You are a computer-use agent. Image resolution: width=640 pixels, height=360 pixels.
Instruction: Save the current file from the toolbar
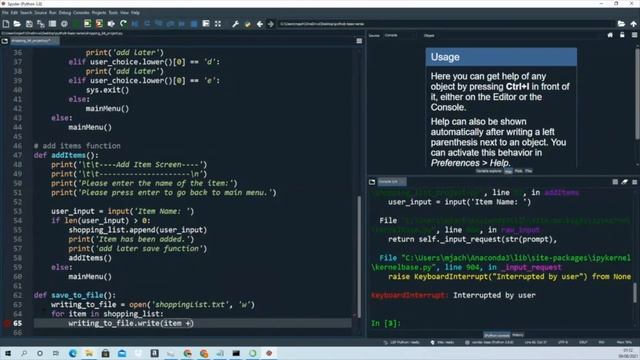(x=29, y=24)
